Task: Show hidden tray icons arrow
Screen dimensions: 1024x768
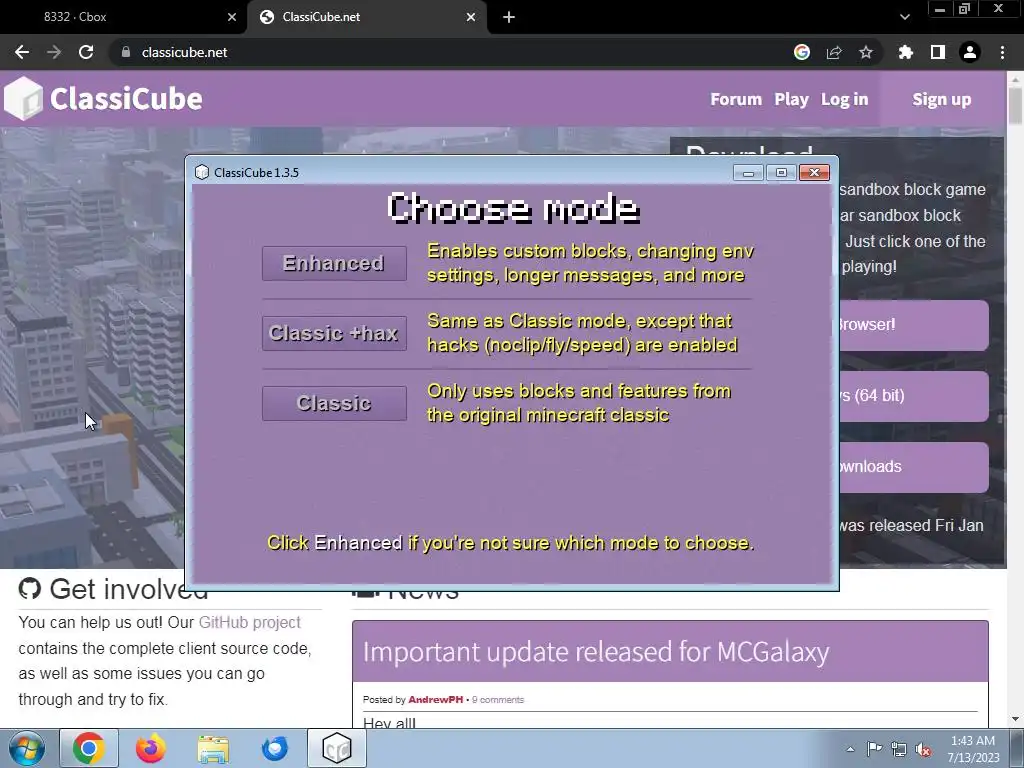Action: coord(850,749)
